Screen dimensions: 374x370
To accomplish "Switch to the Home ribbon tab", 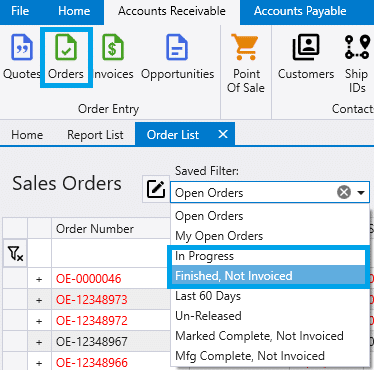I will point(74,11).
